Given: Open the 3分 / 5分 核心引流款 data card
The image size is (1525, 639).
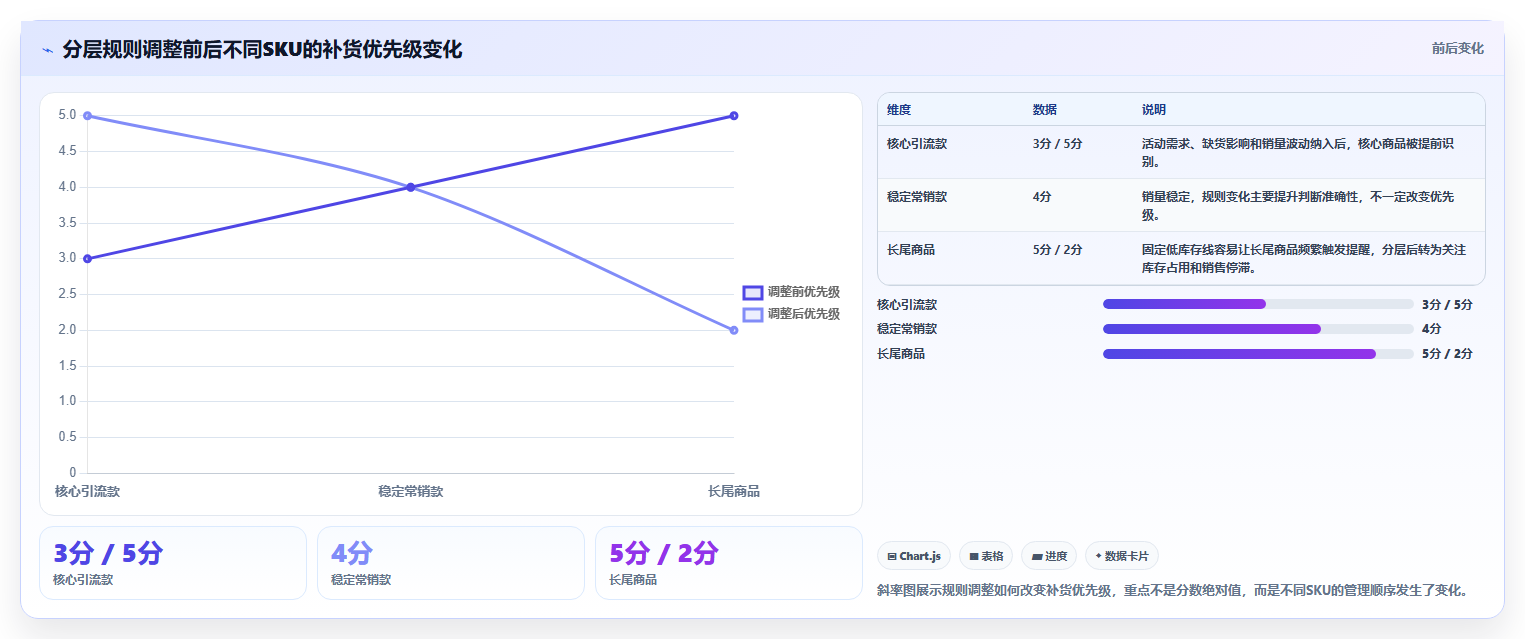Looking at the screenshot, I should click(173, 563).
